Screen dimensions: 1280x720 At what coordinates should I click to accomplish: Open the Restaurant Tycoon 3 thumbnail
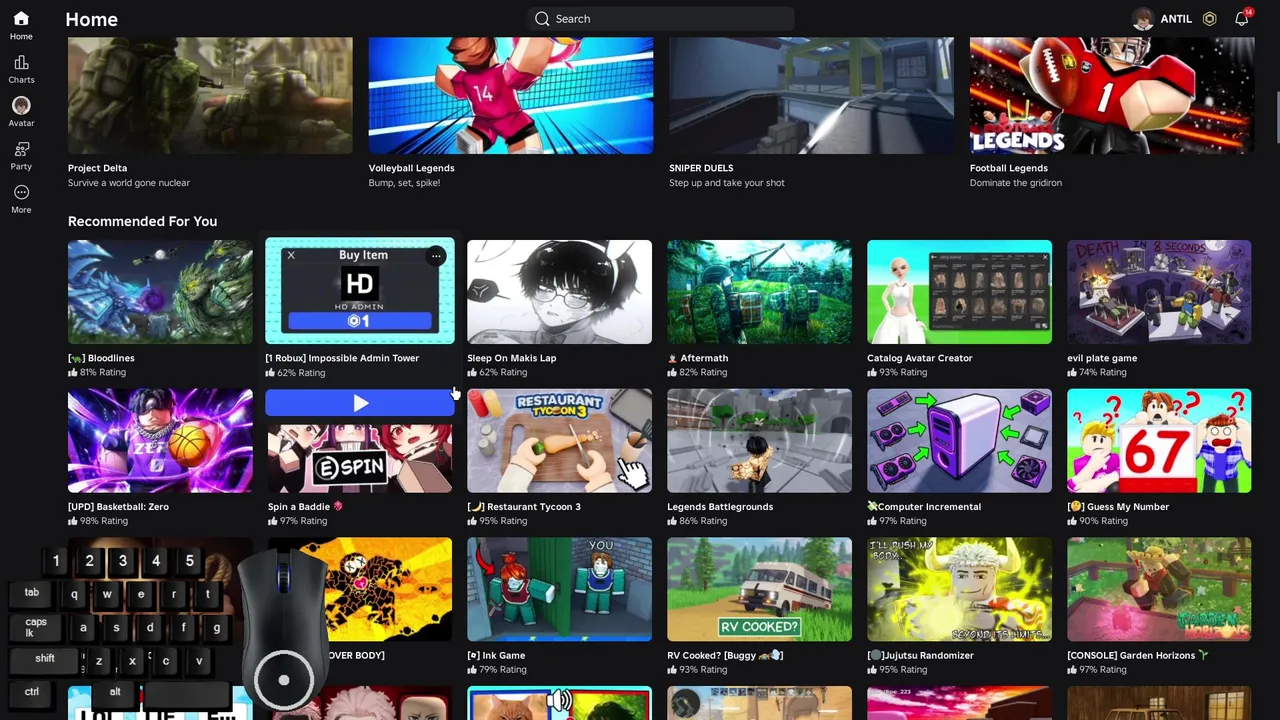click(x=559, y=441)
